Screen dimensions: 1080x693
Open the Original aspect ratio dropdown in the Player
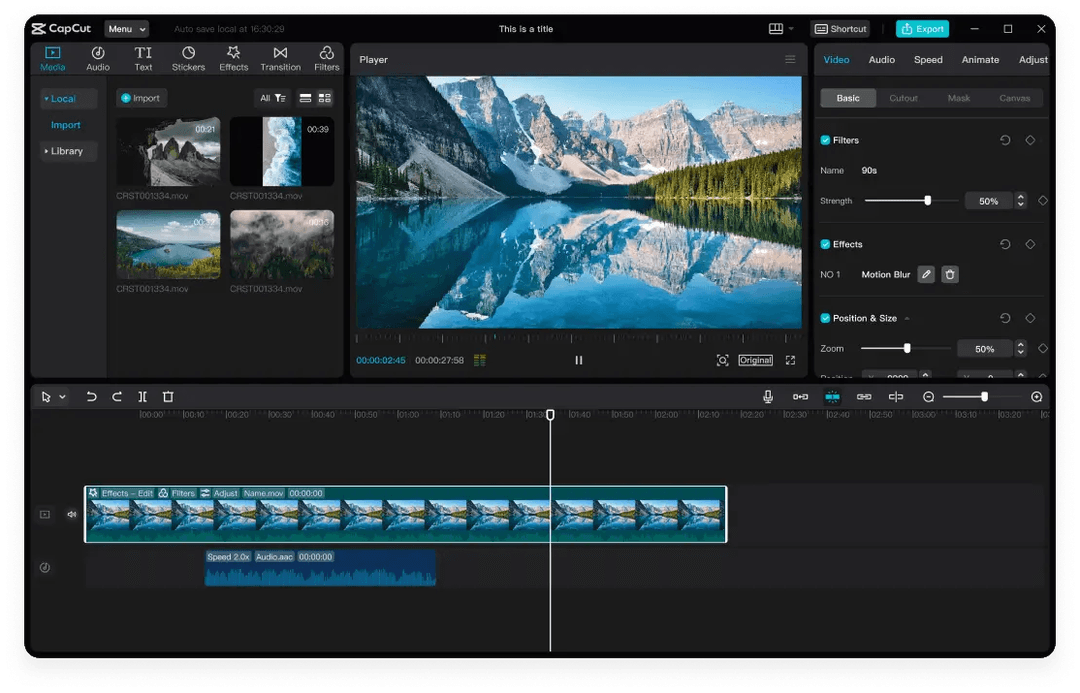tap(755, 360)
